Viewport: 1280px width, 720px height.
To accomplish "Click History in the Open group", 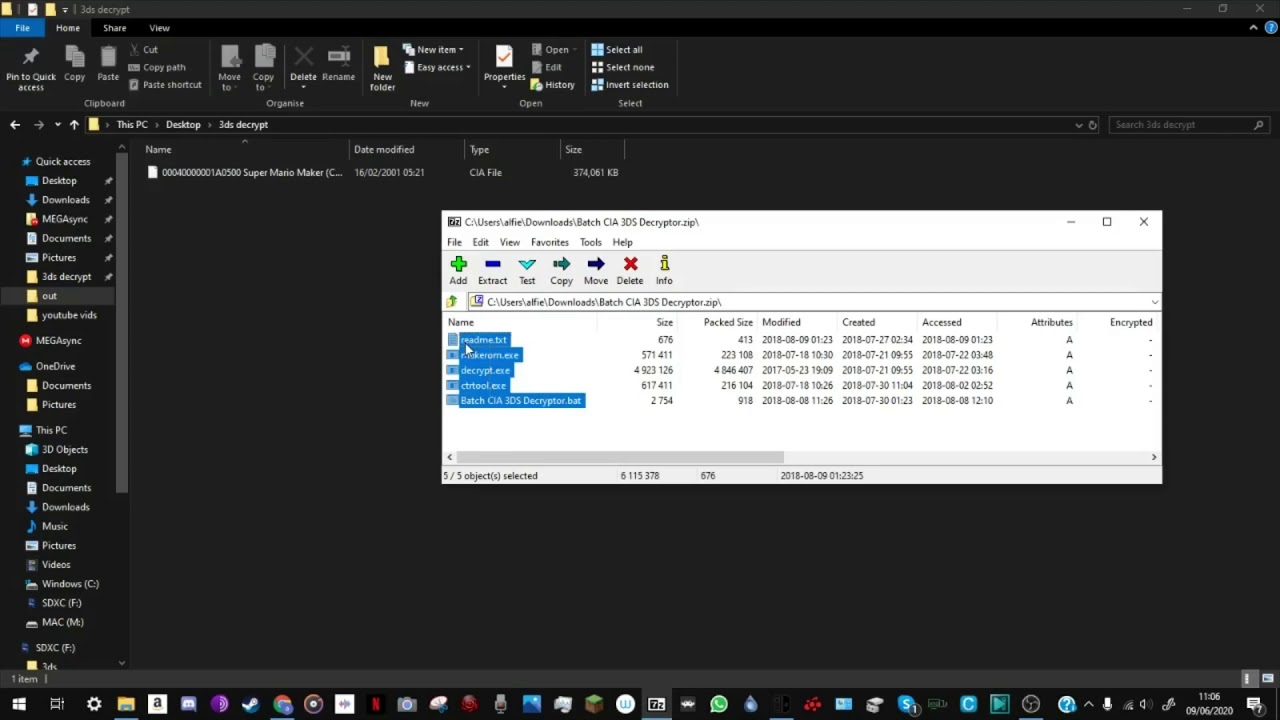I will click(x=553, y=85).
